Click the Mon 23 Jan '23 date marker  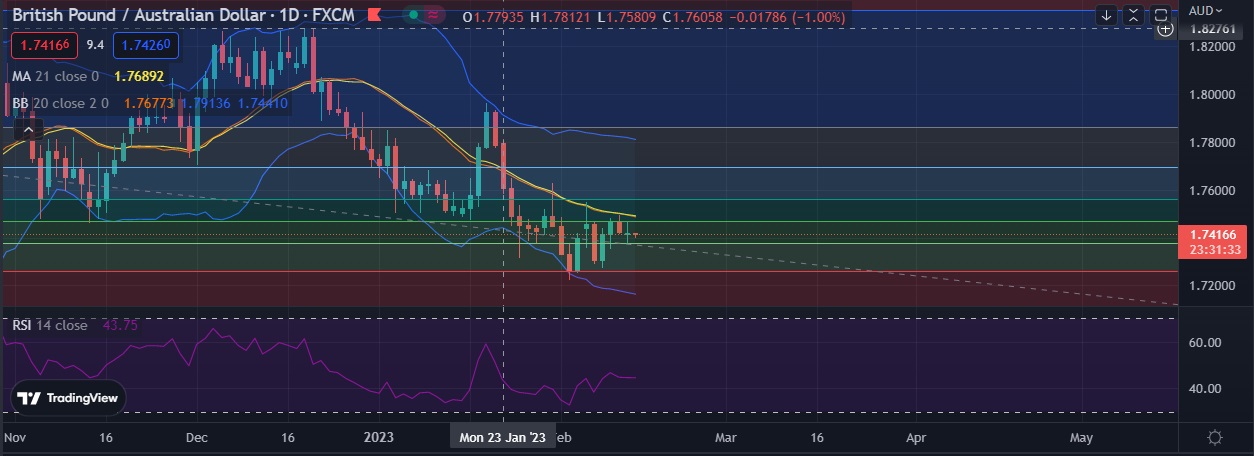[502, 438]
